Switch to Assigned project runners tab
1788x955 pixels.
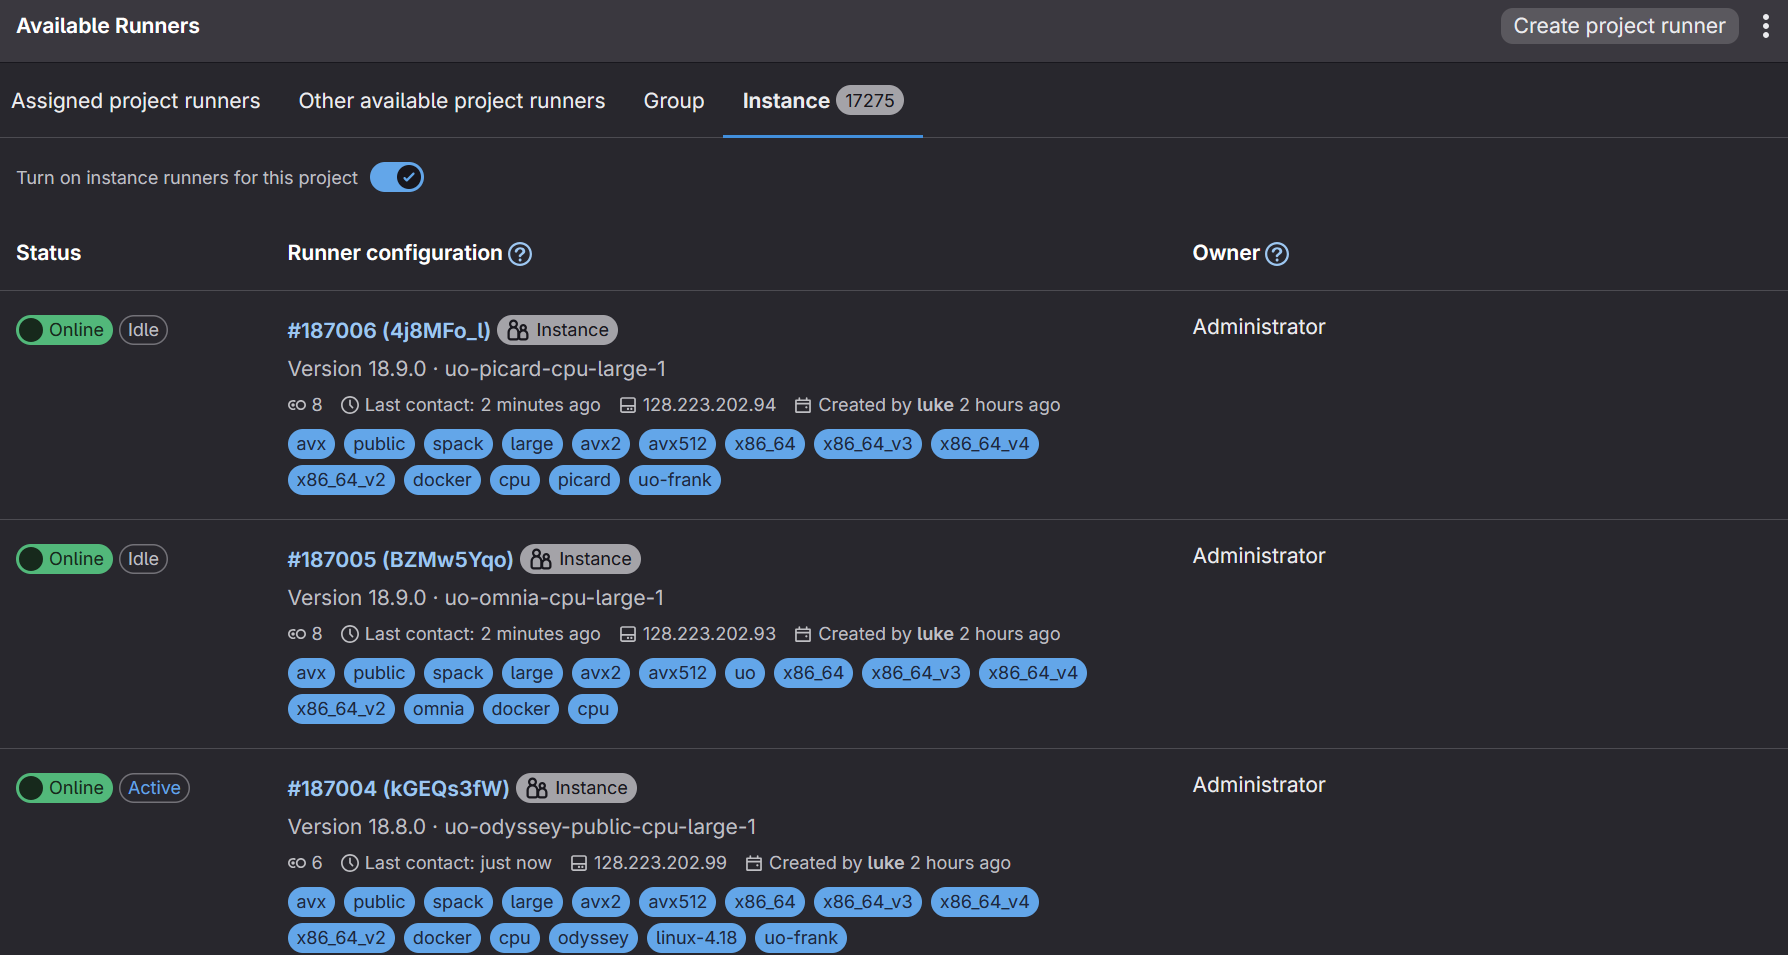point(136,101)
